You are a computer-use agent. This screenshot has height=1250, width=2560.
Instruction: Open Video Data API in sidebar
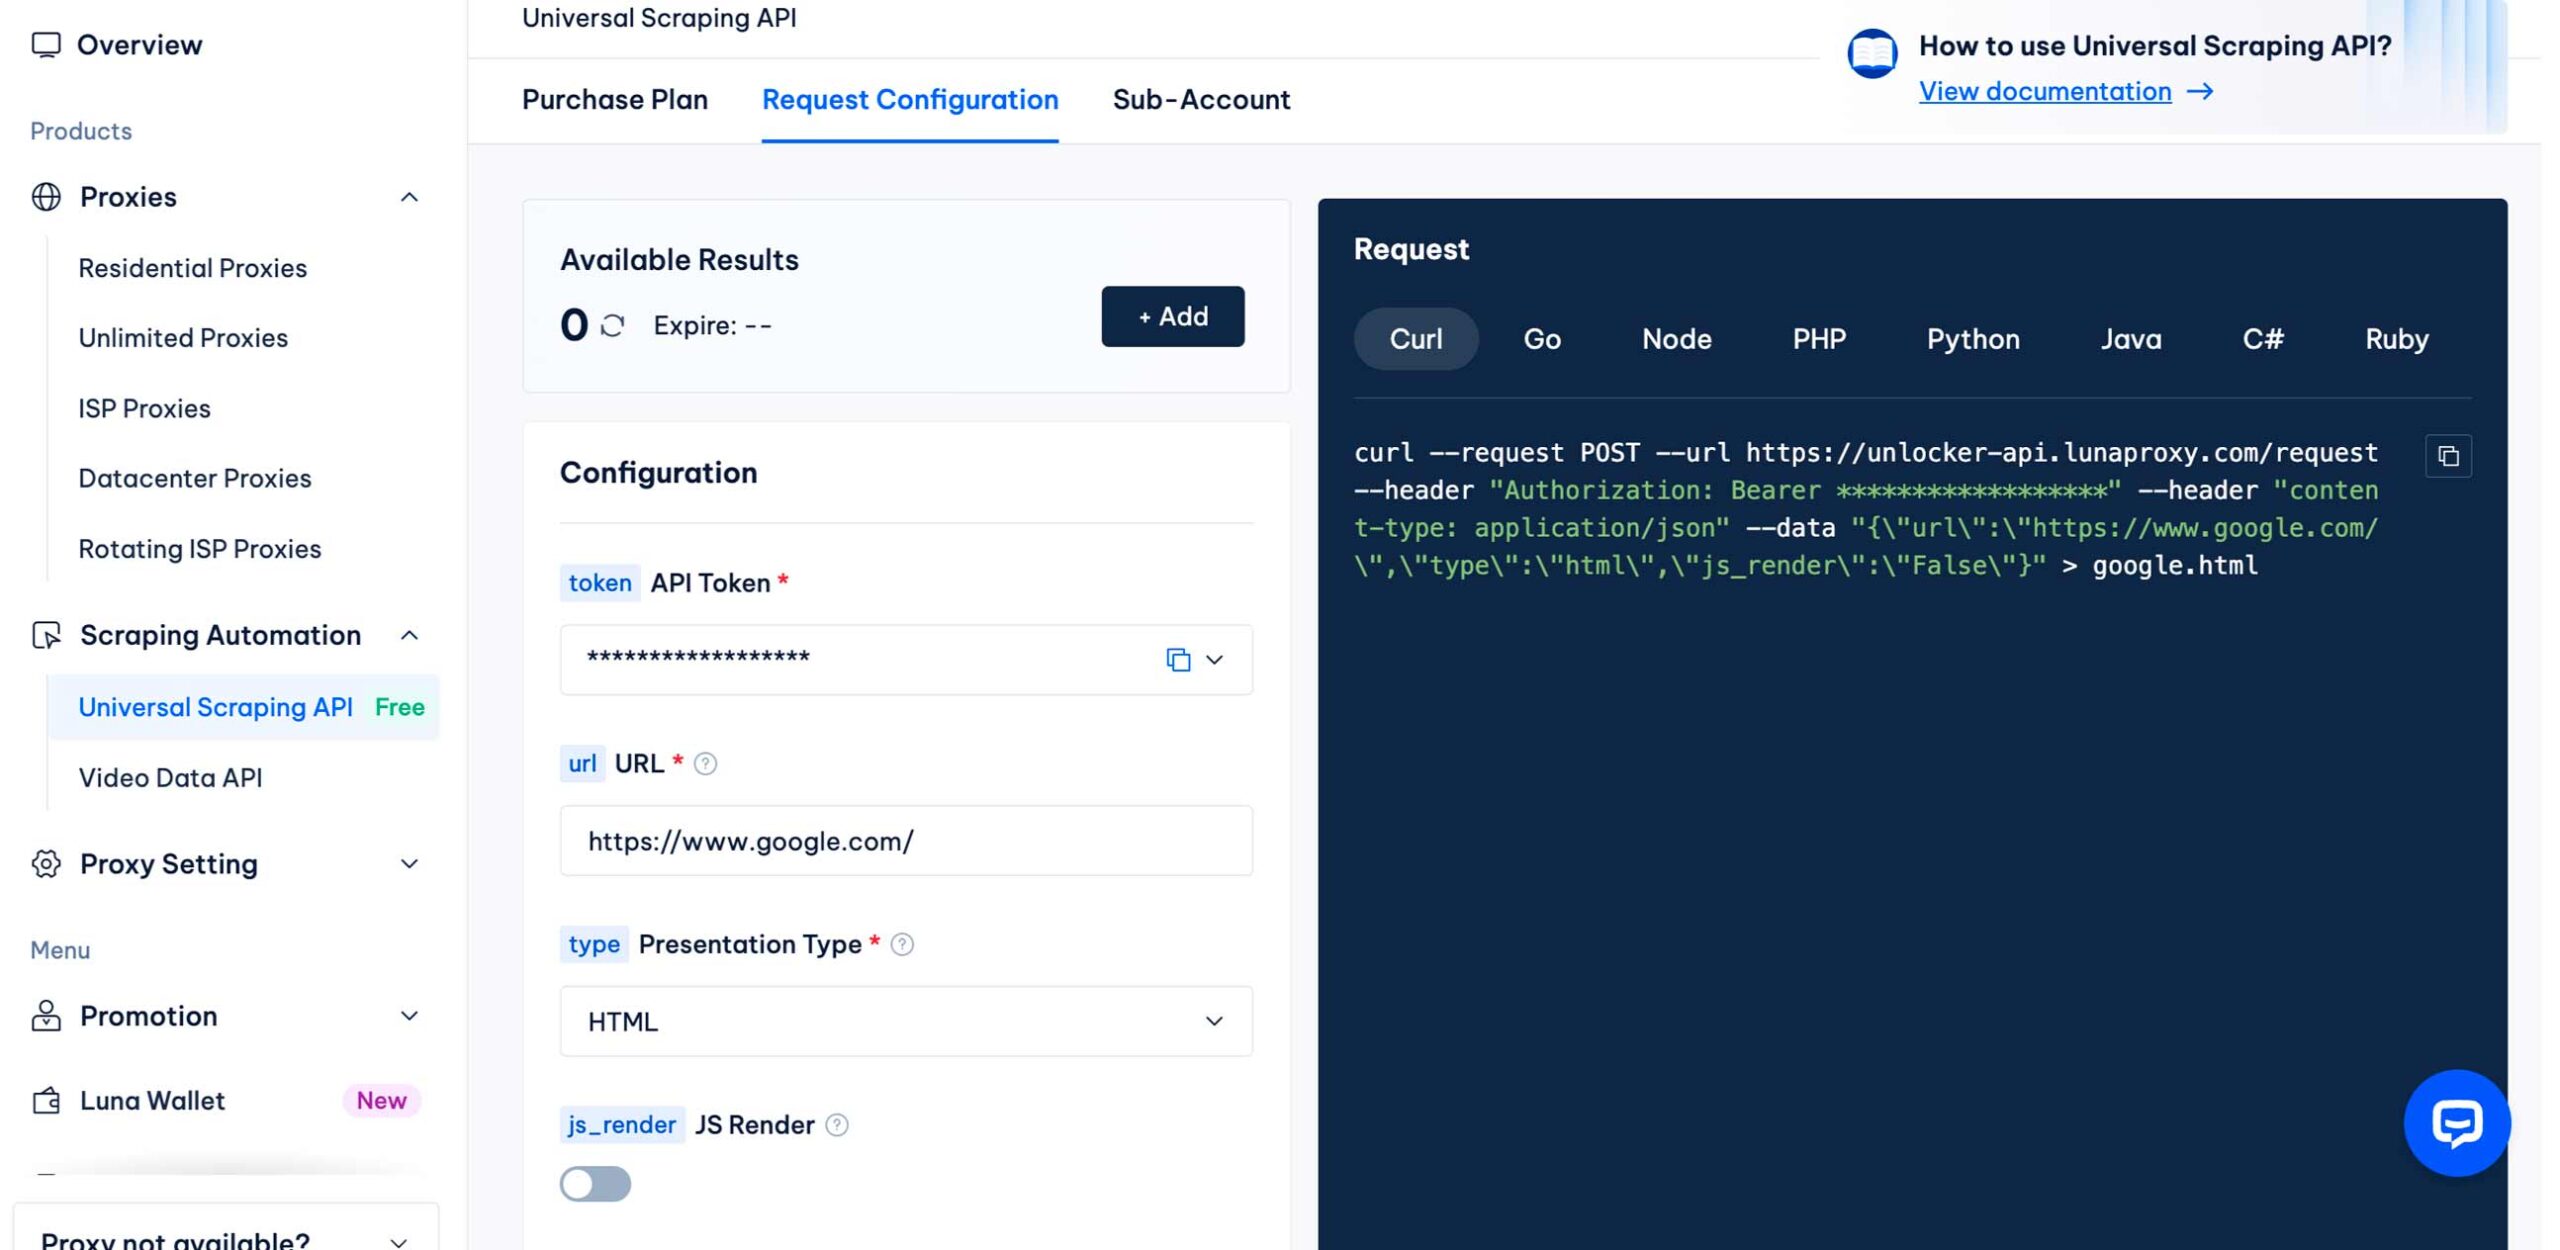pos(170,778)
